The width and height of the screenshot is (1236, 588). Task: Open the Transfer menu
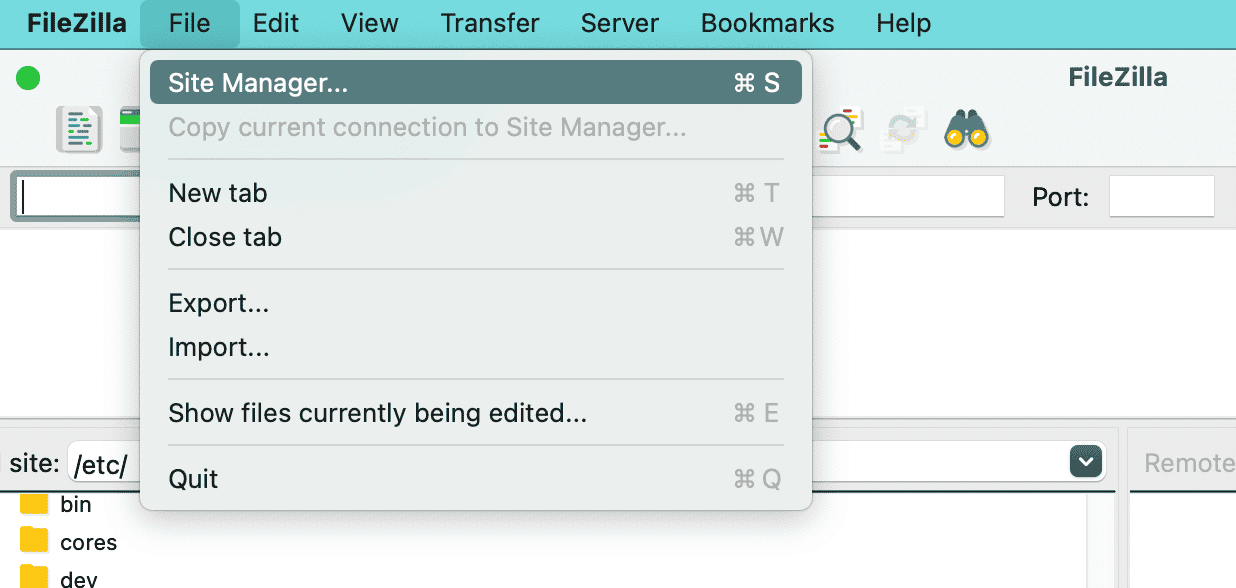[489, 22]
